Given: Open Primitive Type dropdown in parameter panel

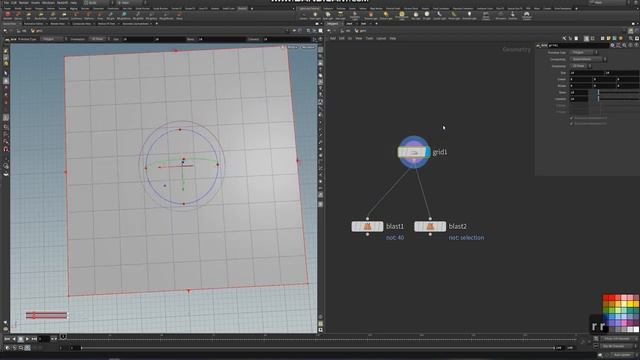Looking at the screenshot, I should [584, 52].
